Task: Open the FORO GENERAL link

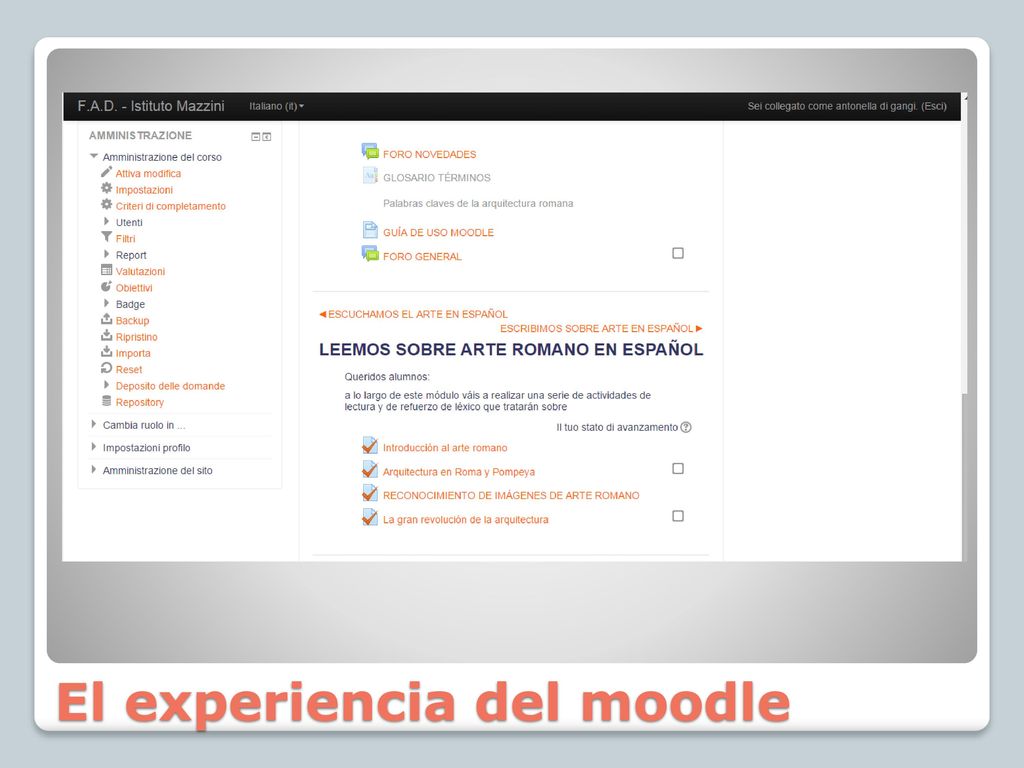Action: click(422, 257)
